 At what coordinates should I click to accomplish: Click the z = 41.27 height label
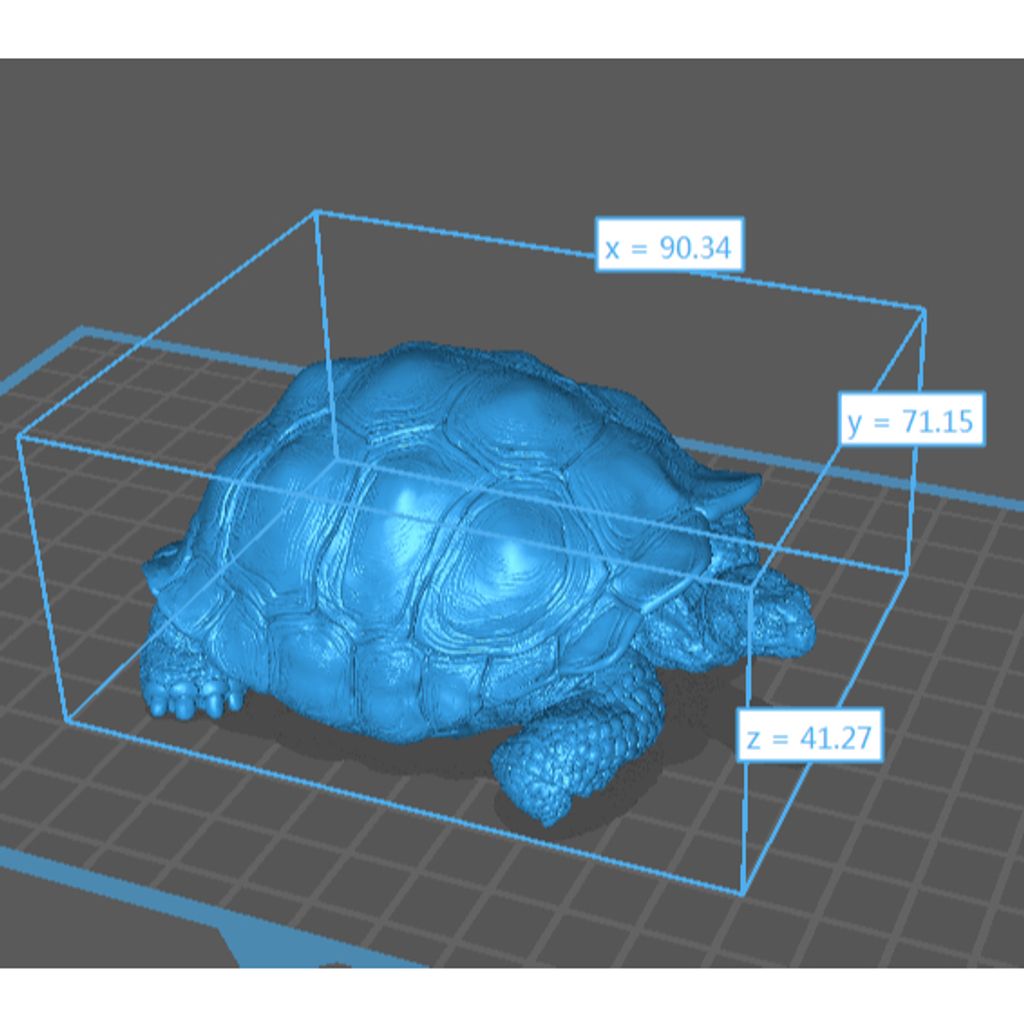click(x=810, y=738)
